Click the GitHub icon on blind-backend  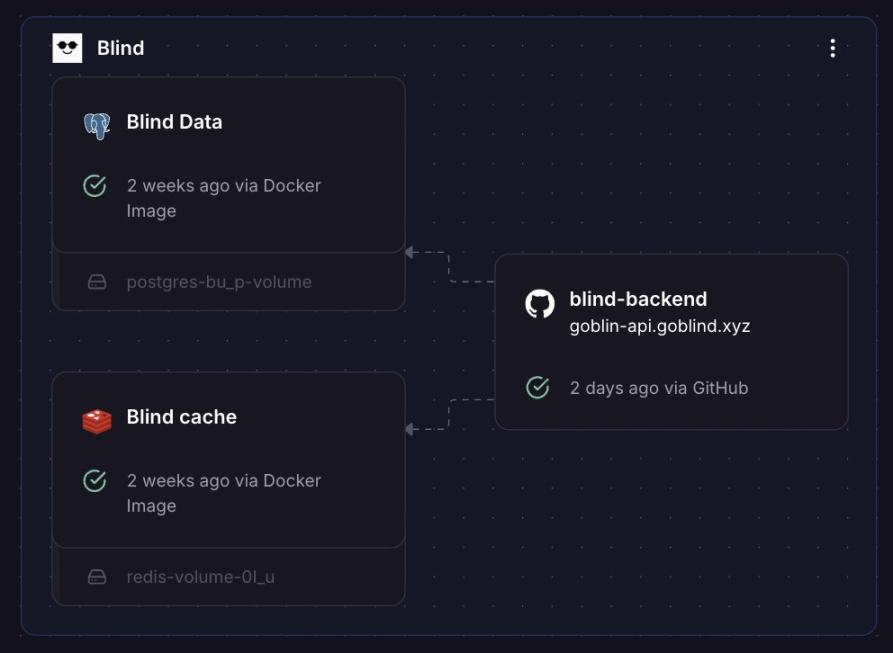[x=539, y=304]
